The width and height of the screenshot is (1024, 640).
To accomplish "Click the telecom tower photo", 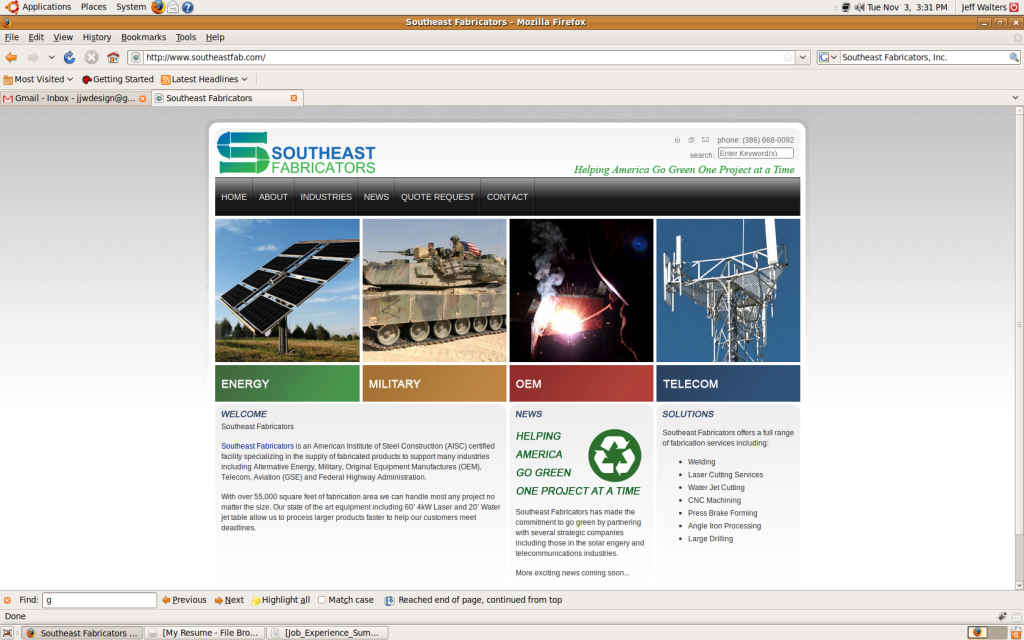I will (x=728, y=290).
